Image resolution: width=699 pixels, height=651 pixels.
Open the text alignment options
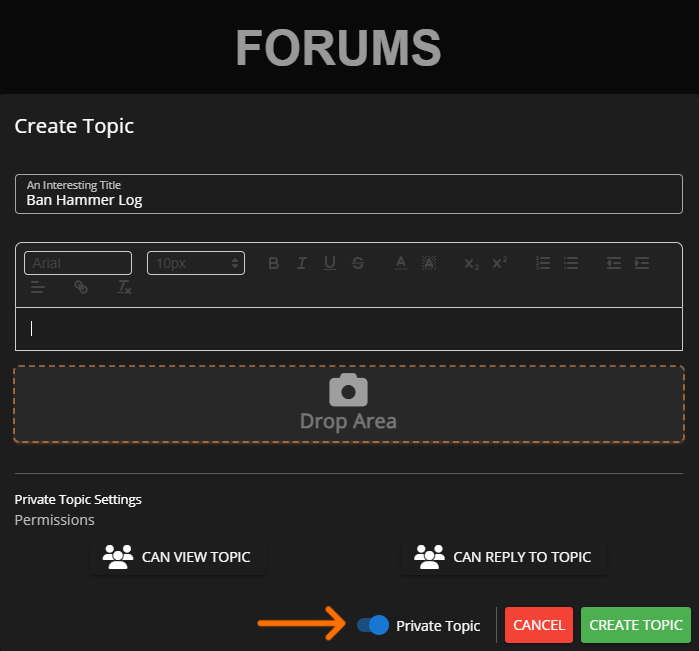(38, 287)
